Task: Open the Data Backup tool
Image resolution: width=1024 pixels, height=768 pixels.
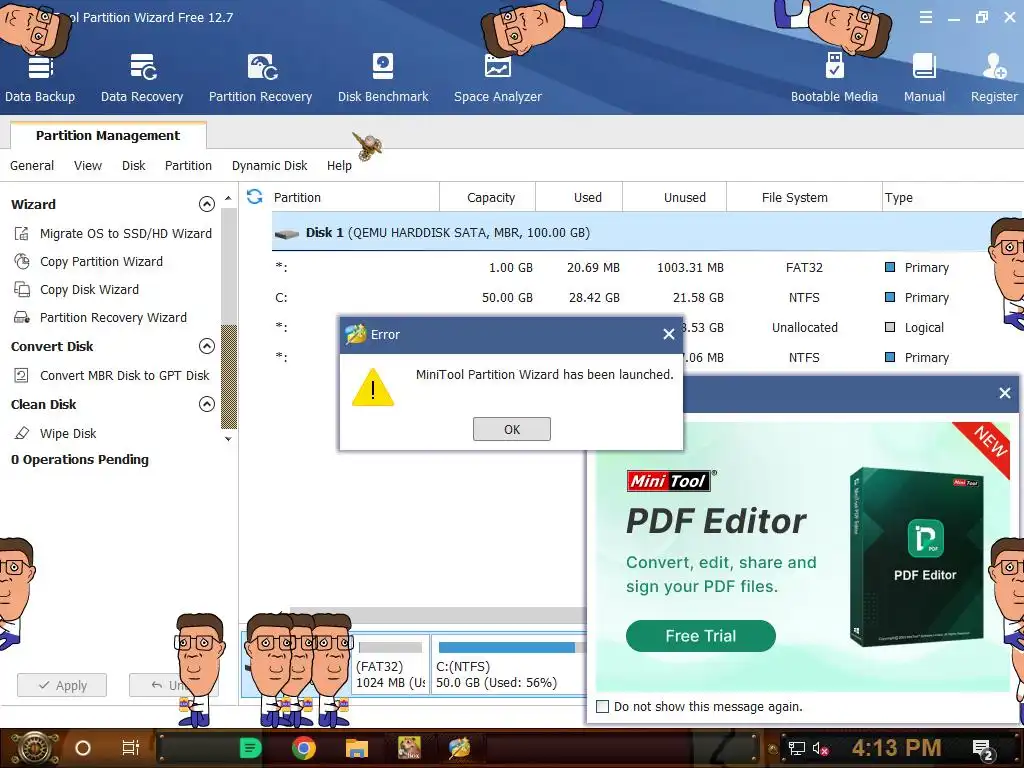Action: (x=40, y=78)
